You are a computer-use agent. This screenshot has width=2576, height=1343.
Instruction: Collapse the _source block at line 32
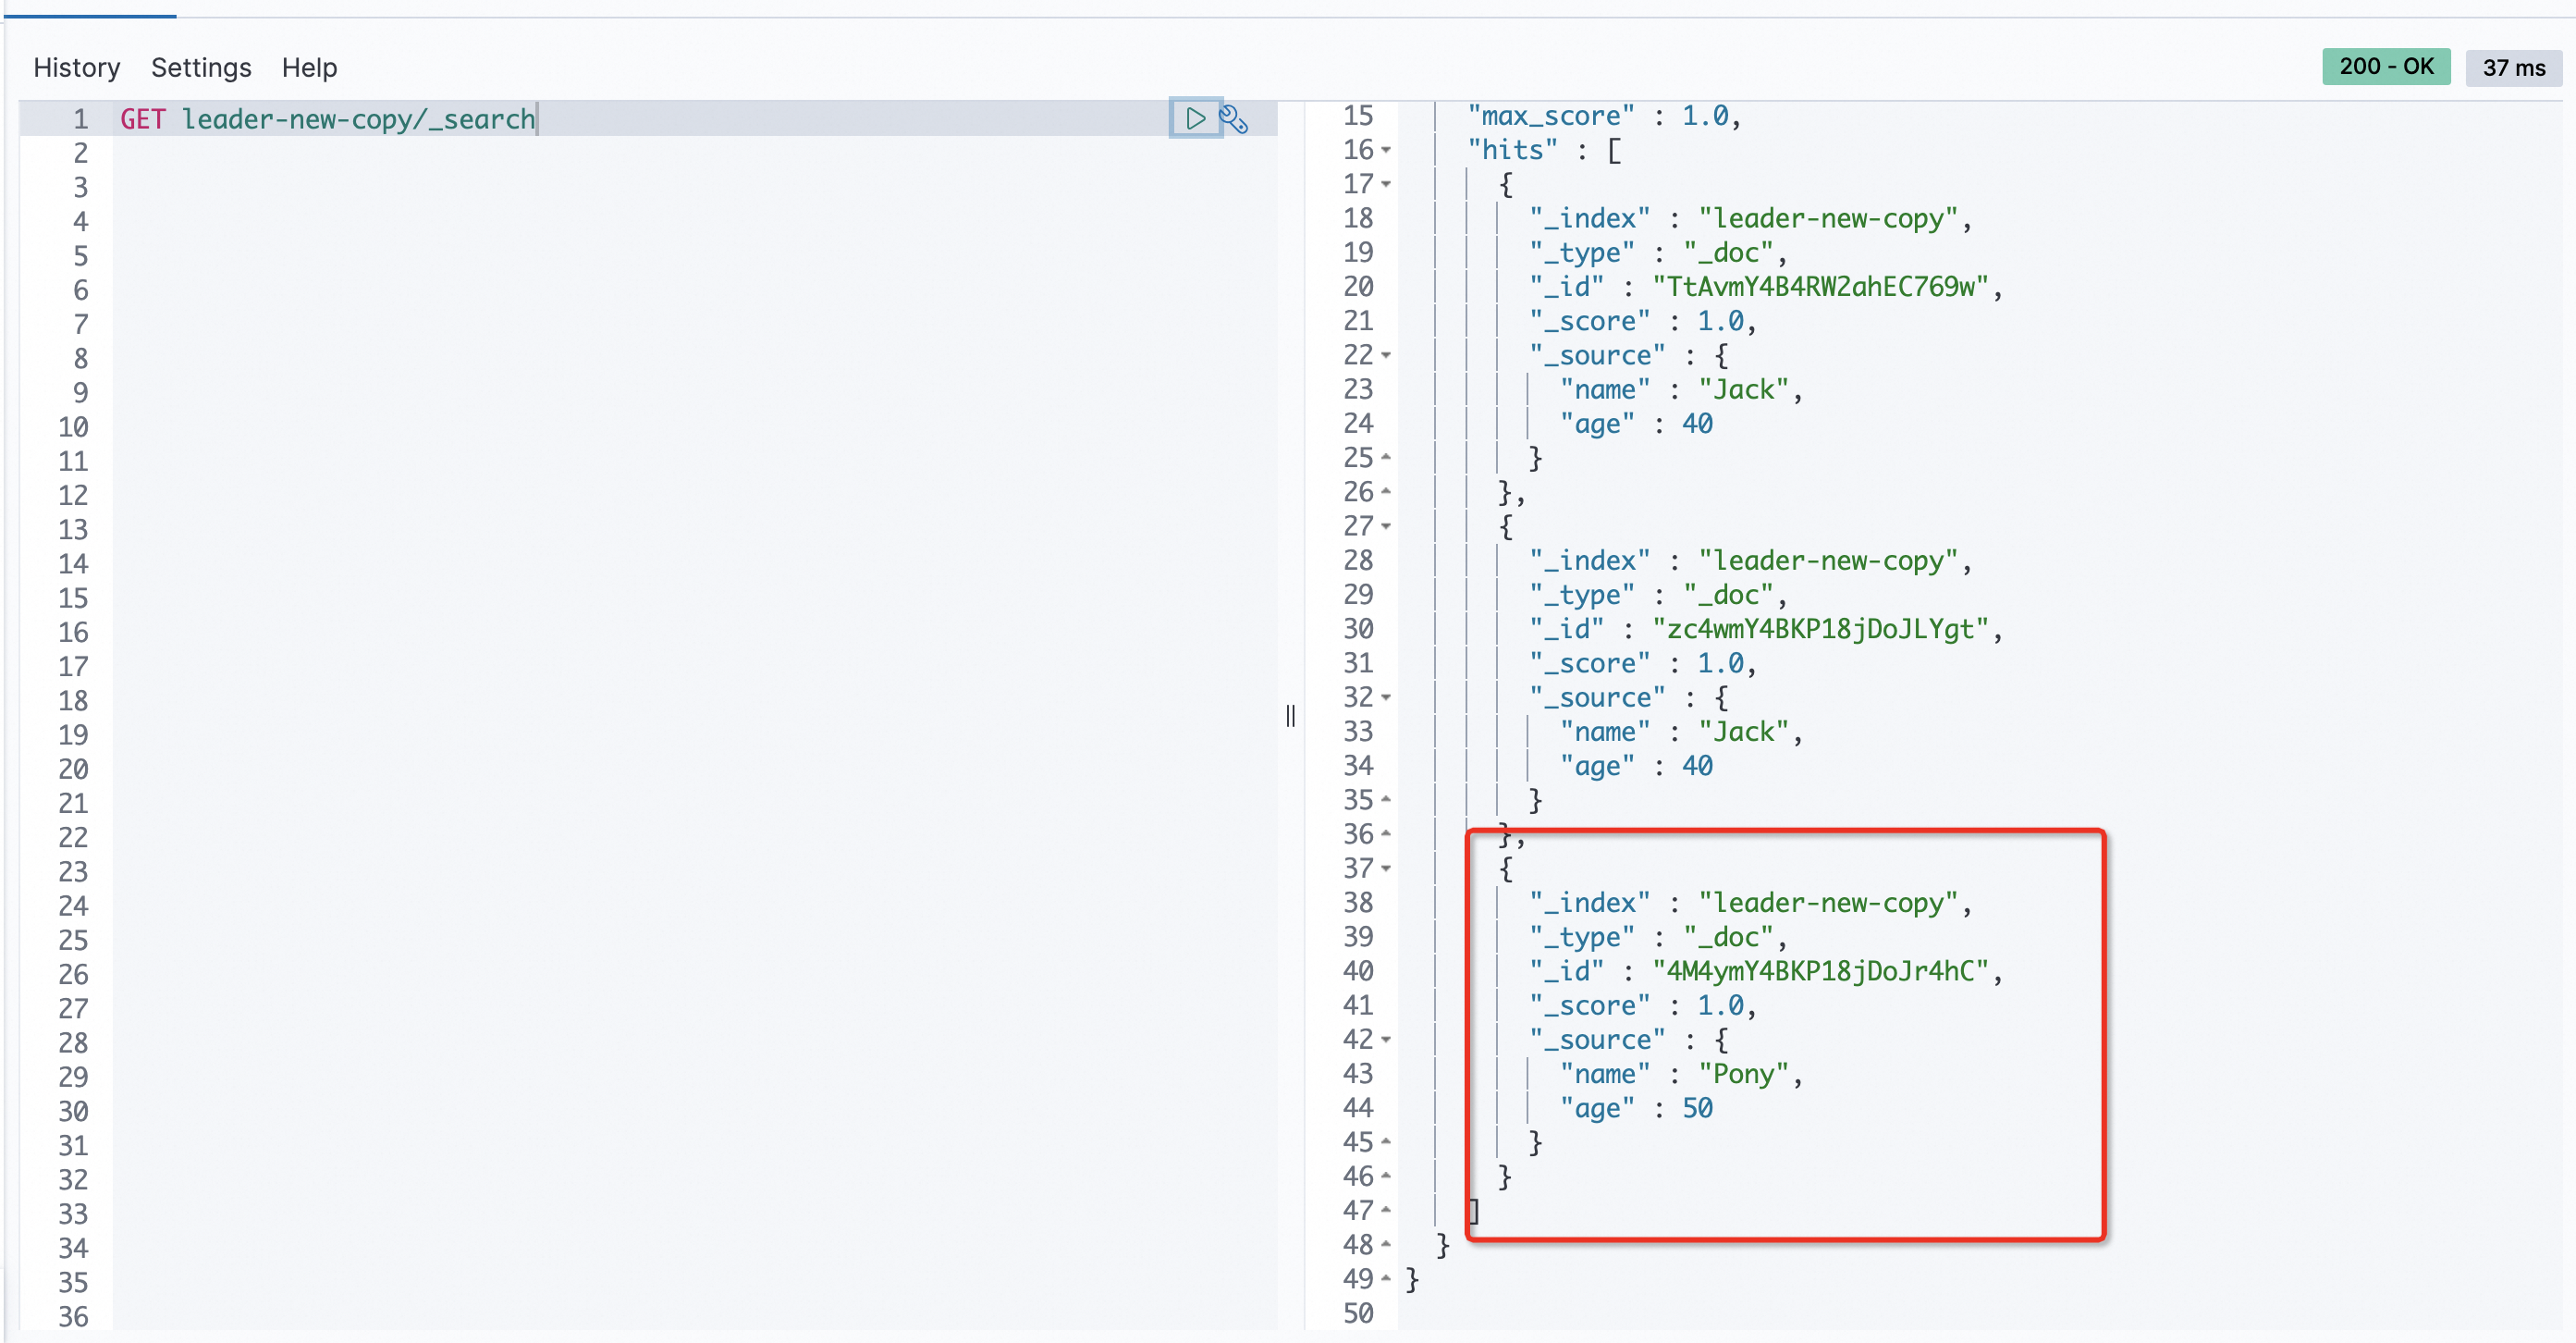pos(1386,697)
